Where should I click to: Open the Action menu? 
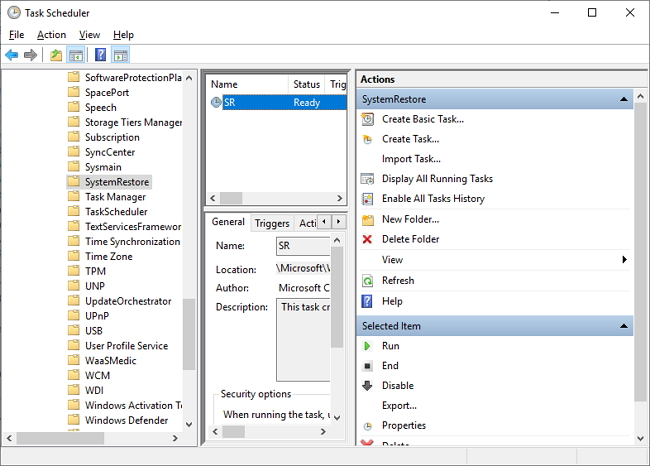(x=51, y=35)
